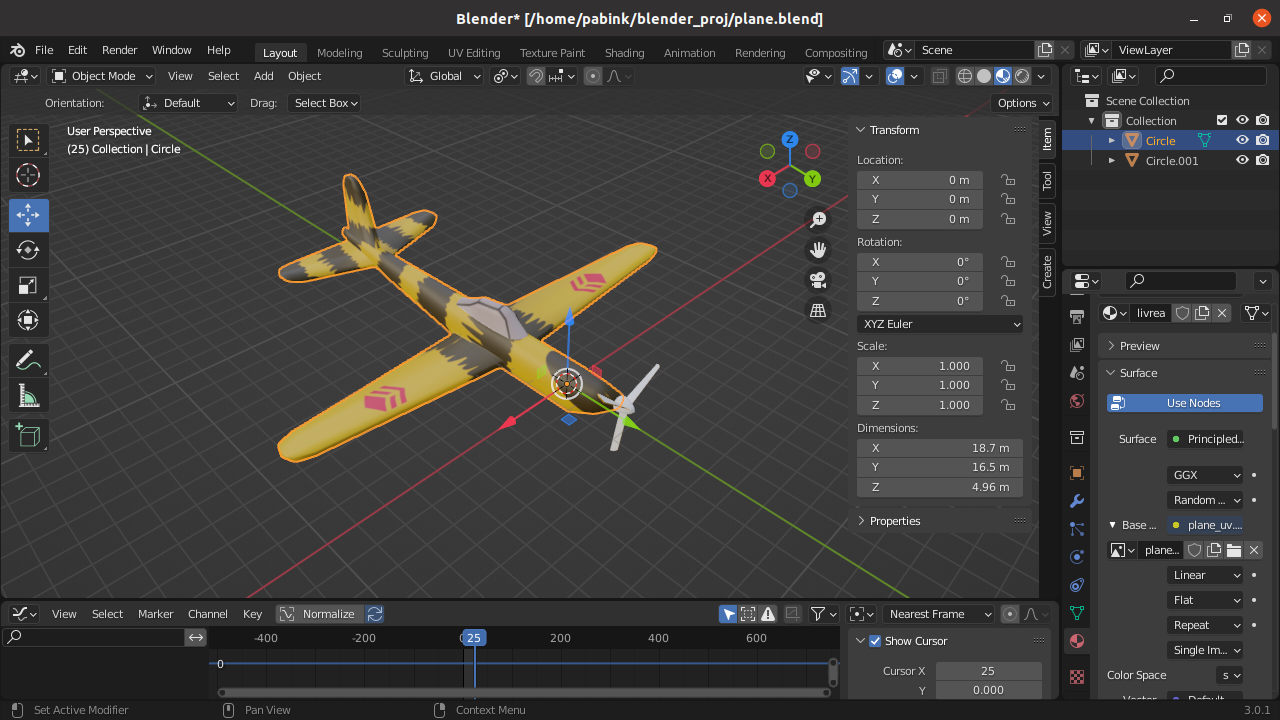The height and width of the screenshot is (720, 1280).
Task: Toggle Collection exclude checkbox
Action: tap(1221, 121)
